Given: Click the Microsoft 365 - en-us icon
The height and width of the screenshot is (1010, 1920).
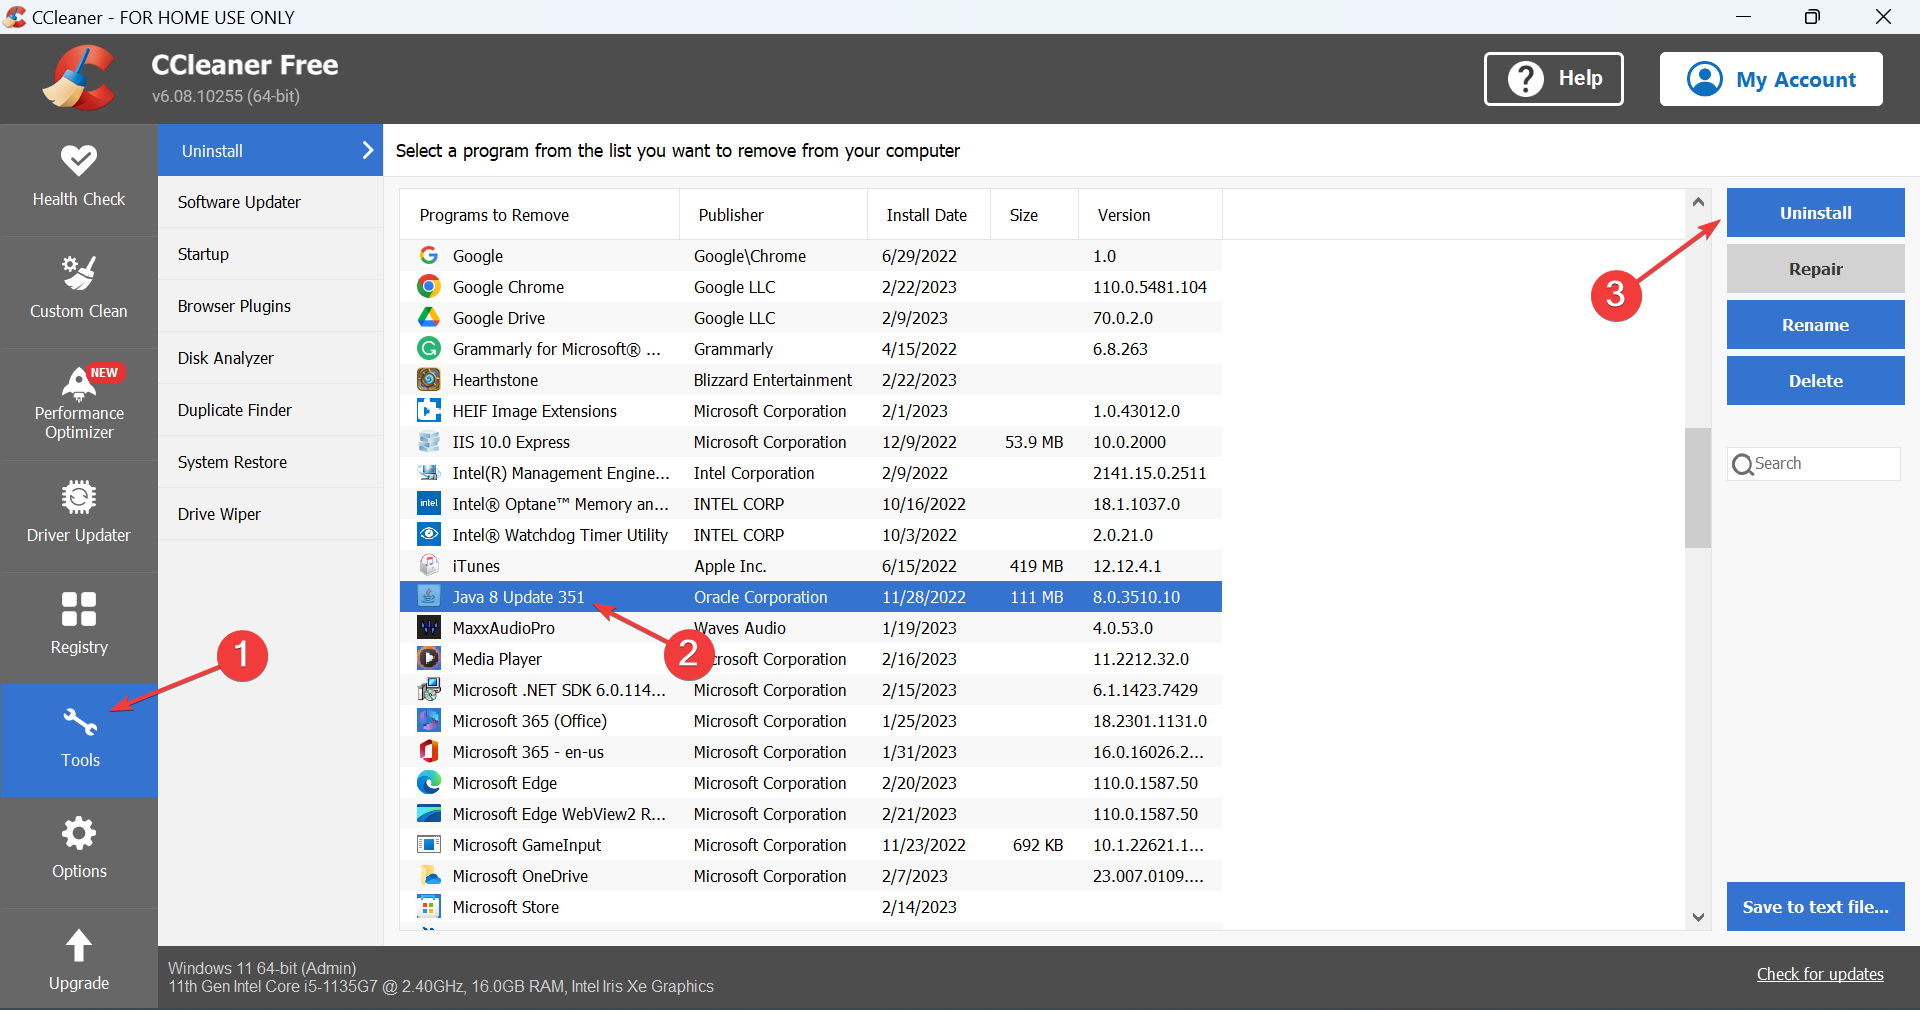Looking at the screenshot, I should (x=429, y=752).
